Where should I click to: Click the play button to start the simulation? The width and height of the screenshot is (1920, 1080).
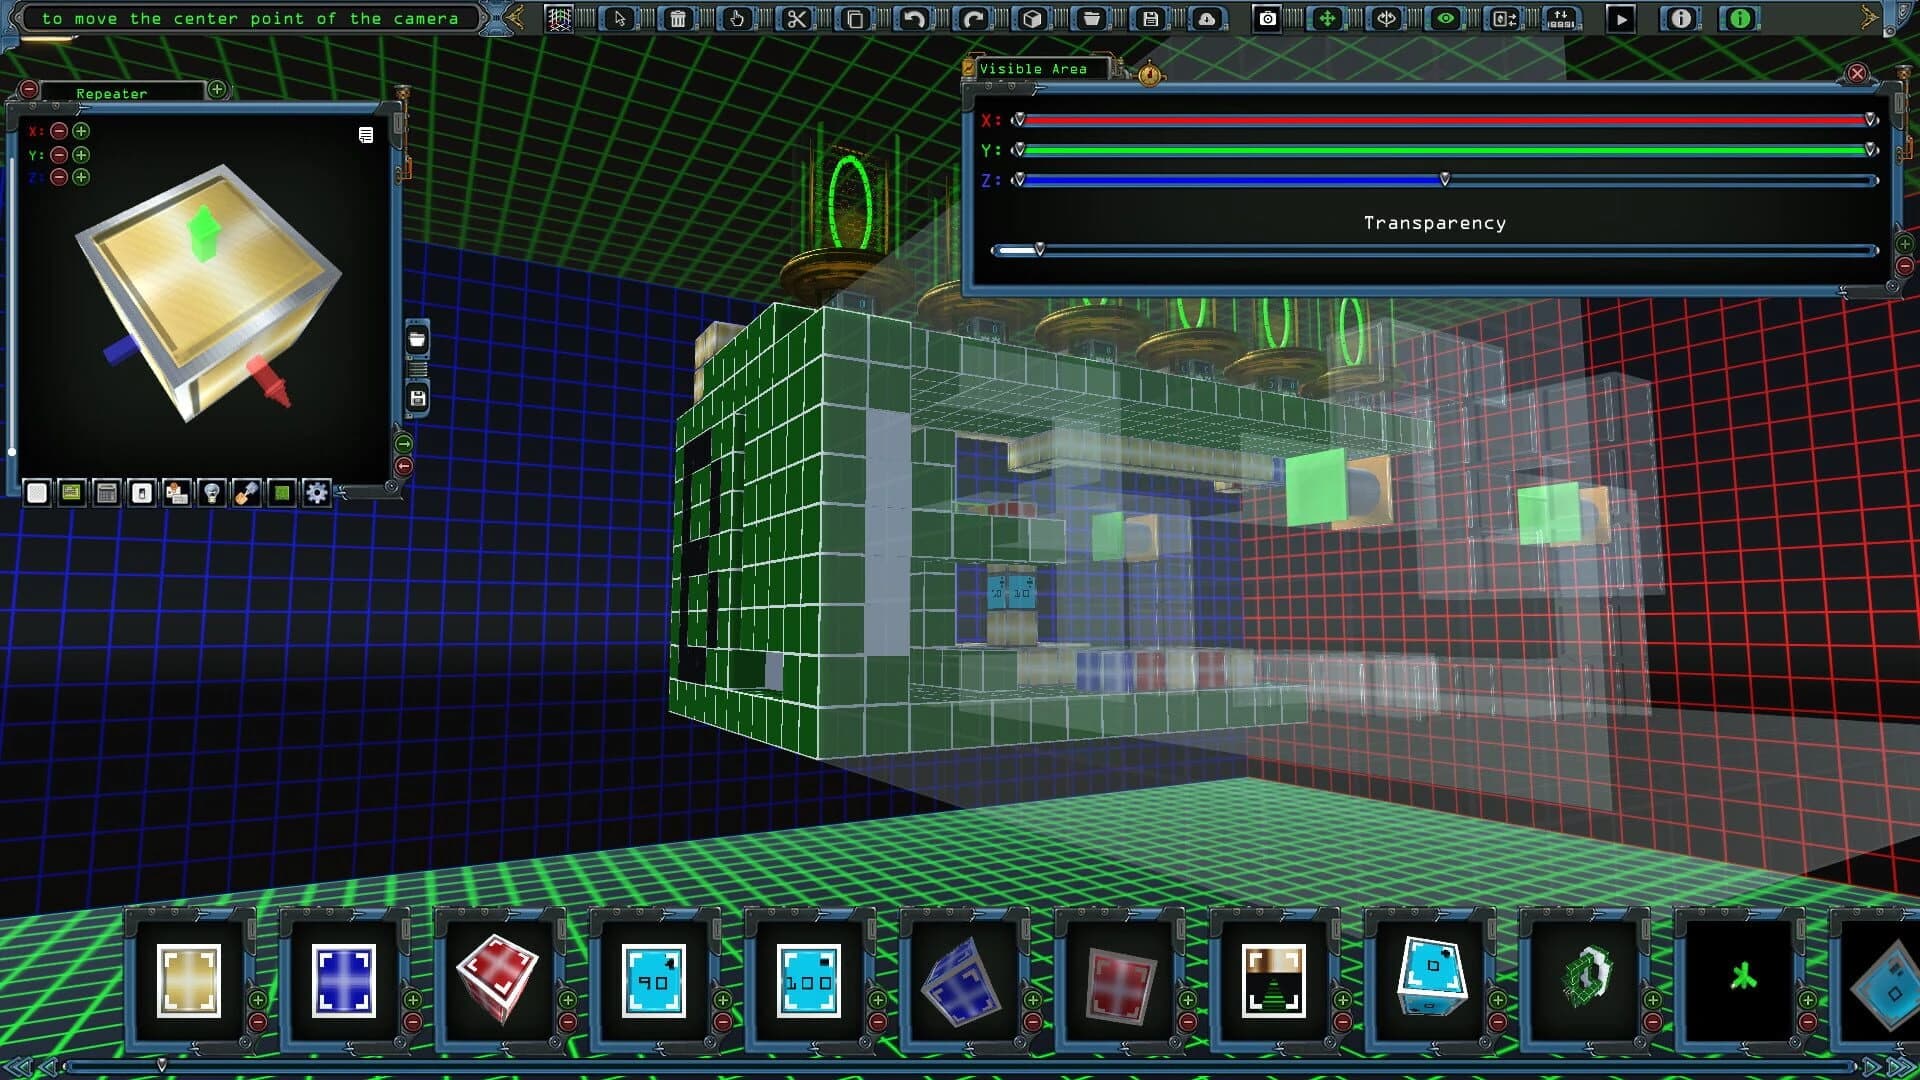tap(1620, 17)
